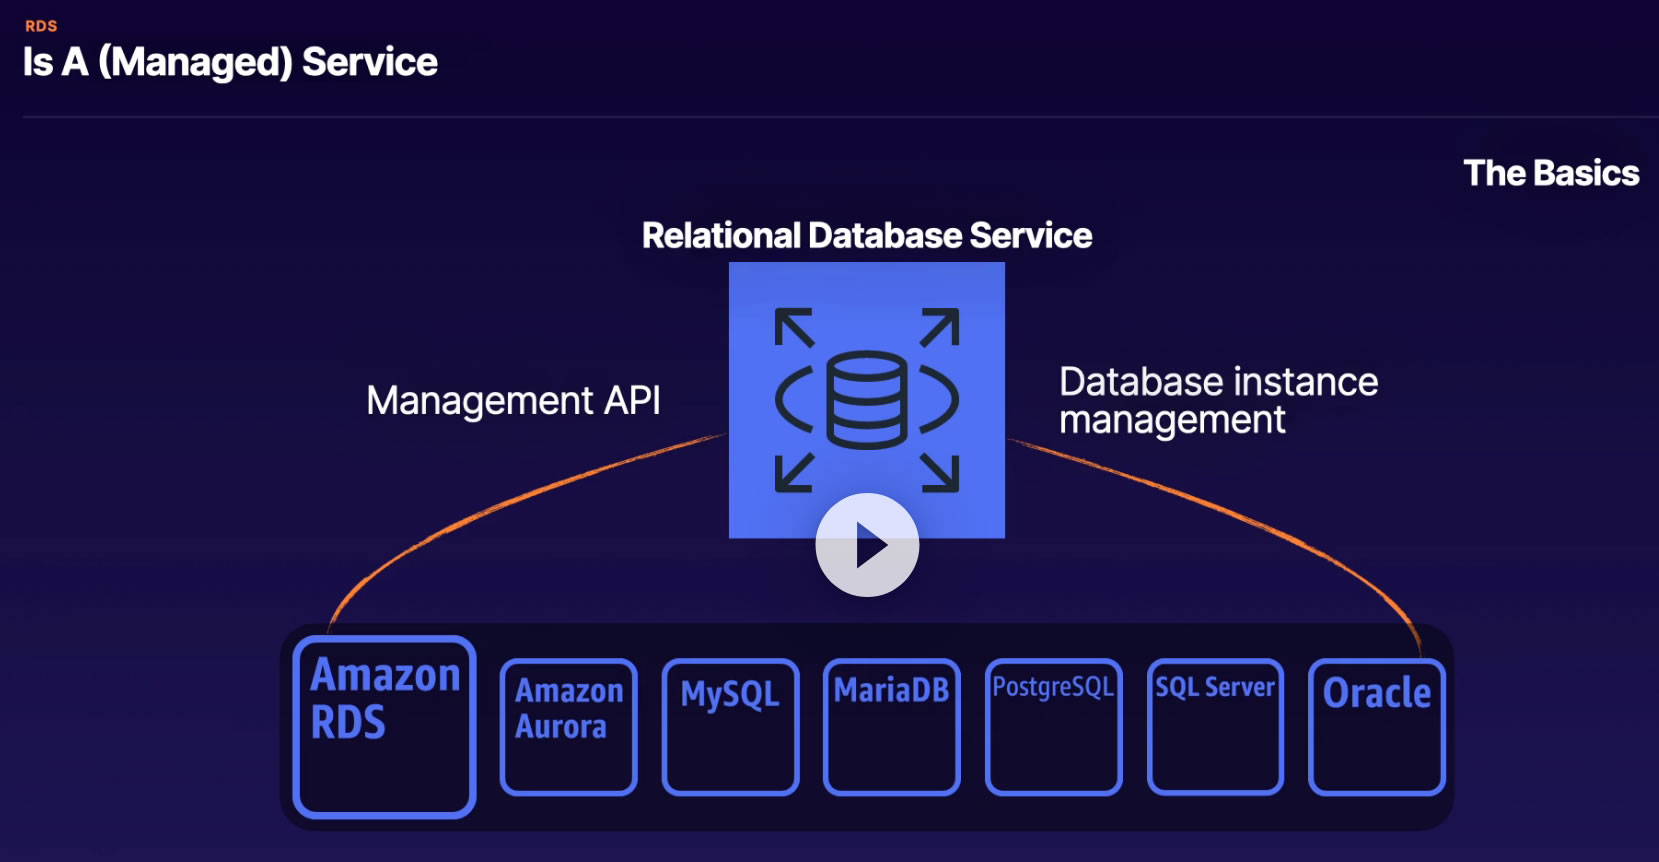
Task: Select the MySQL engine box
Action: coord(731,727)
